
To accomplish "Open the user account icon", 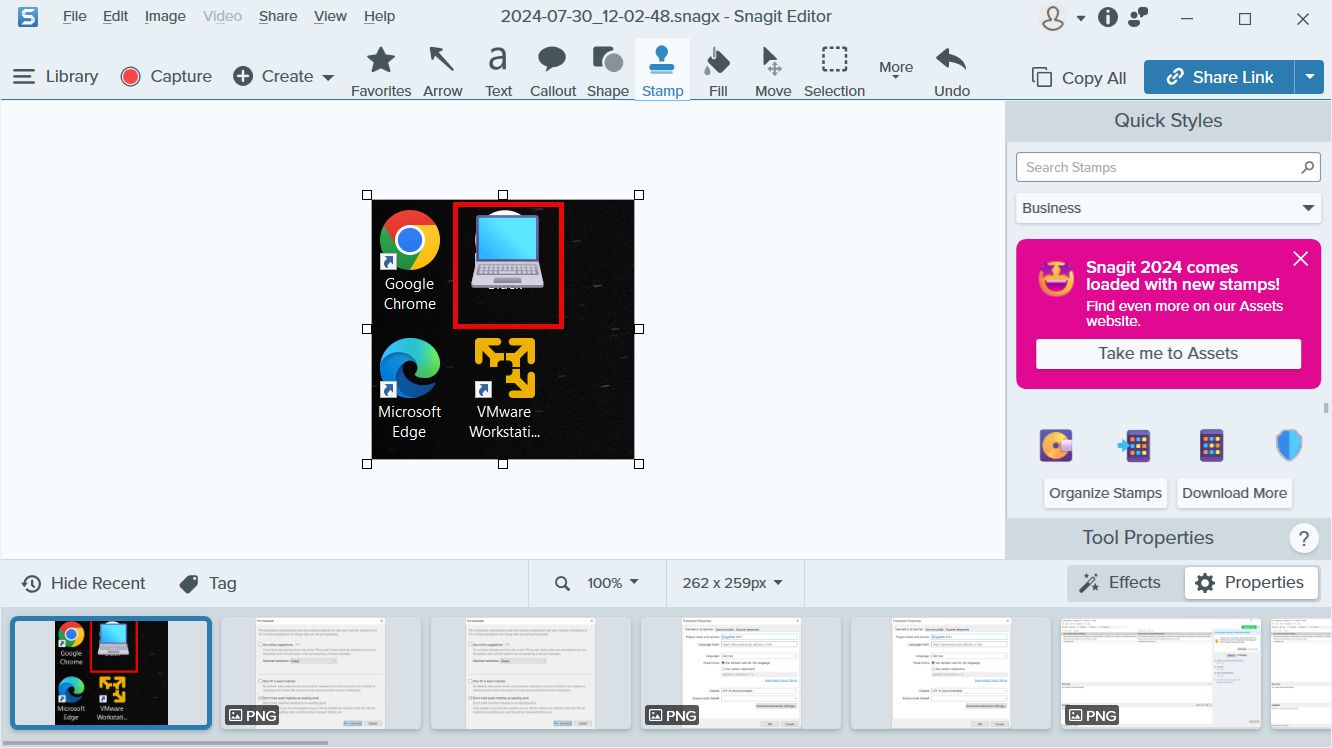I will click(1052, 18).
